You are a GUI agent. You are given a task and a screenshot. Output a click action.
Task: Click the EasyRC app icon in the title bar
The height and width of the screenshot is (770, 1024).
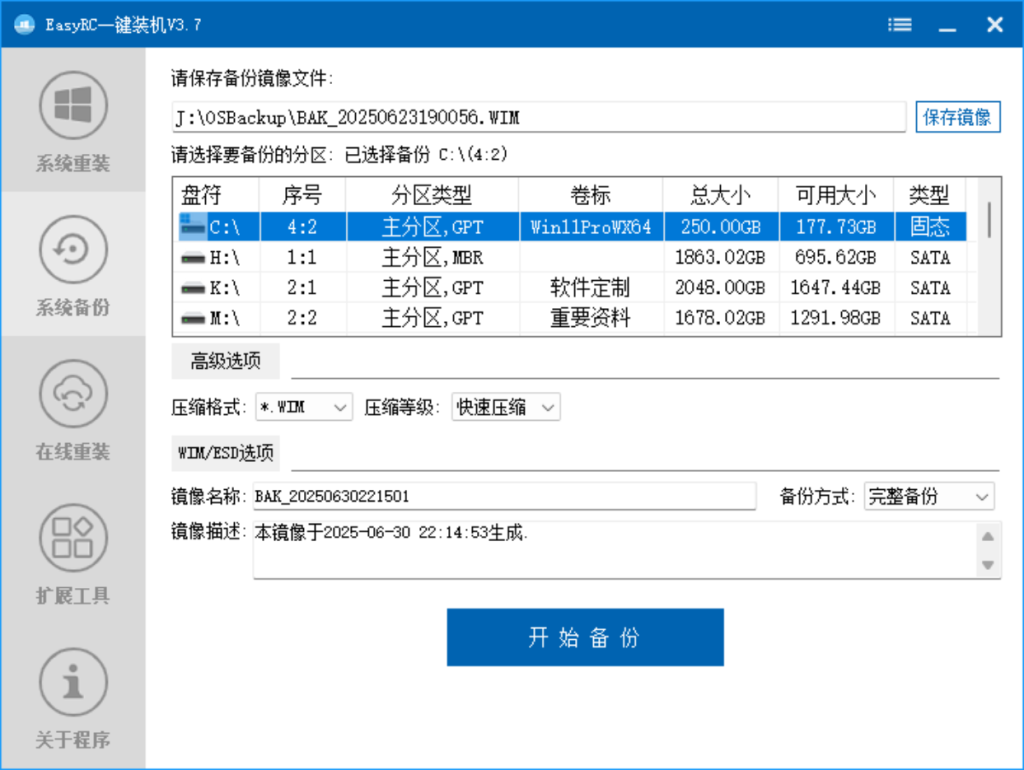point(22,24)
